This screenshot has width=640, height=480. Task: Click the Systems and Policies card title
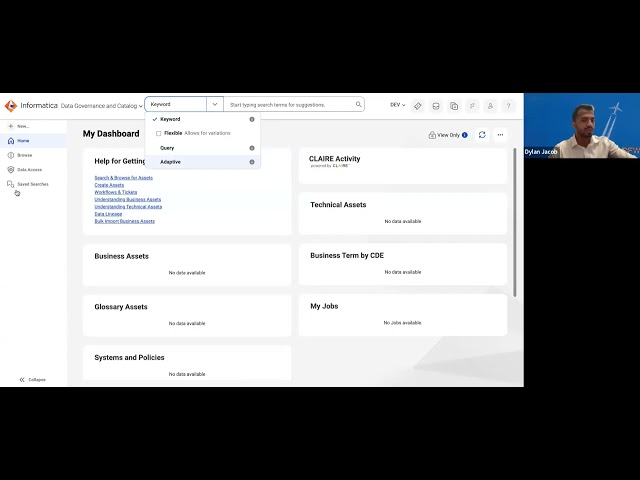(x=129, y=358)
